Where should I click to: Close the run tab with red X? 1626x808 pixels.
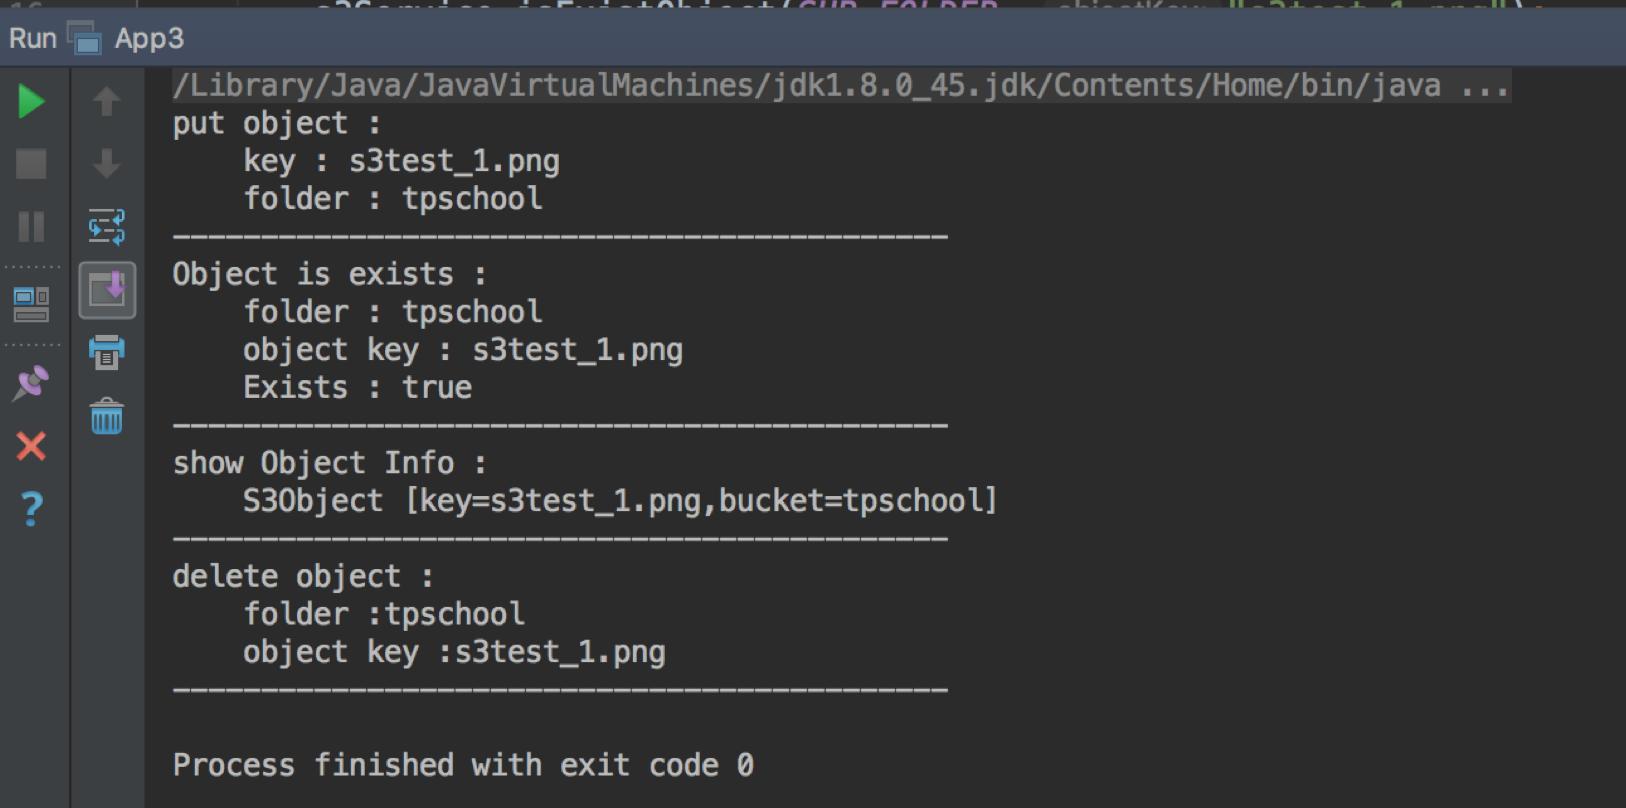pyautogui.click(x=31, y=446)
